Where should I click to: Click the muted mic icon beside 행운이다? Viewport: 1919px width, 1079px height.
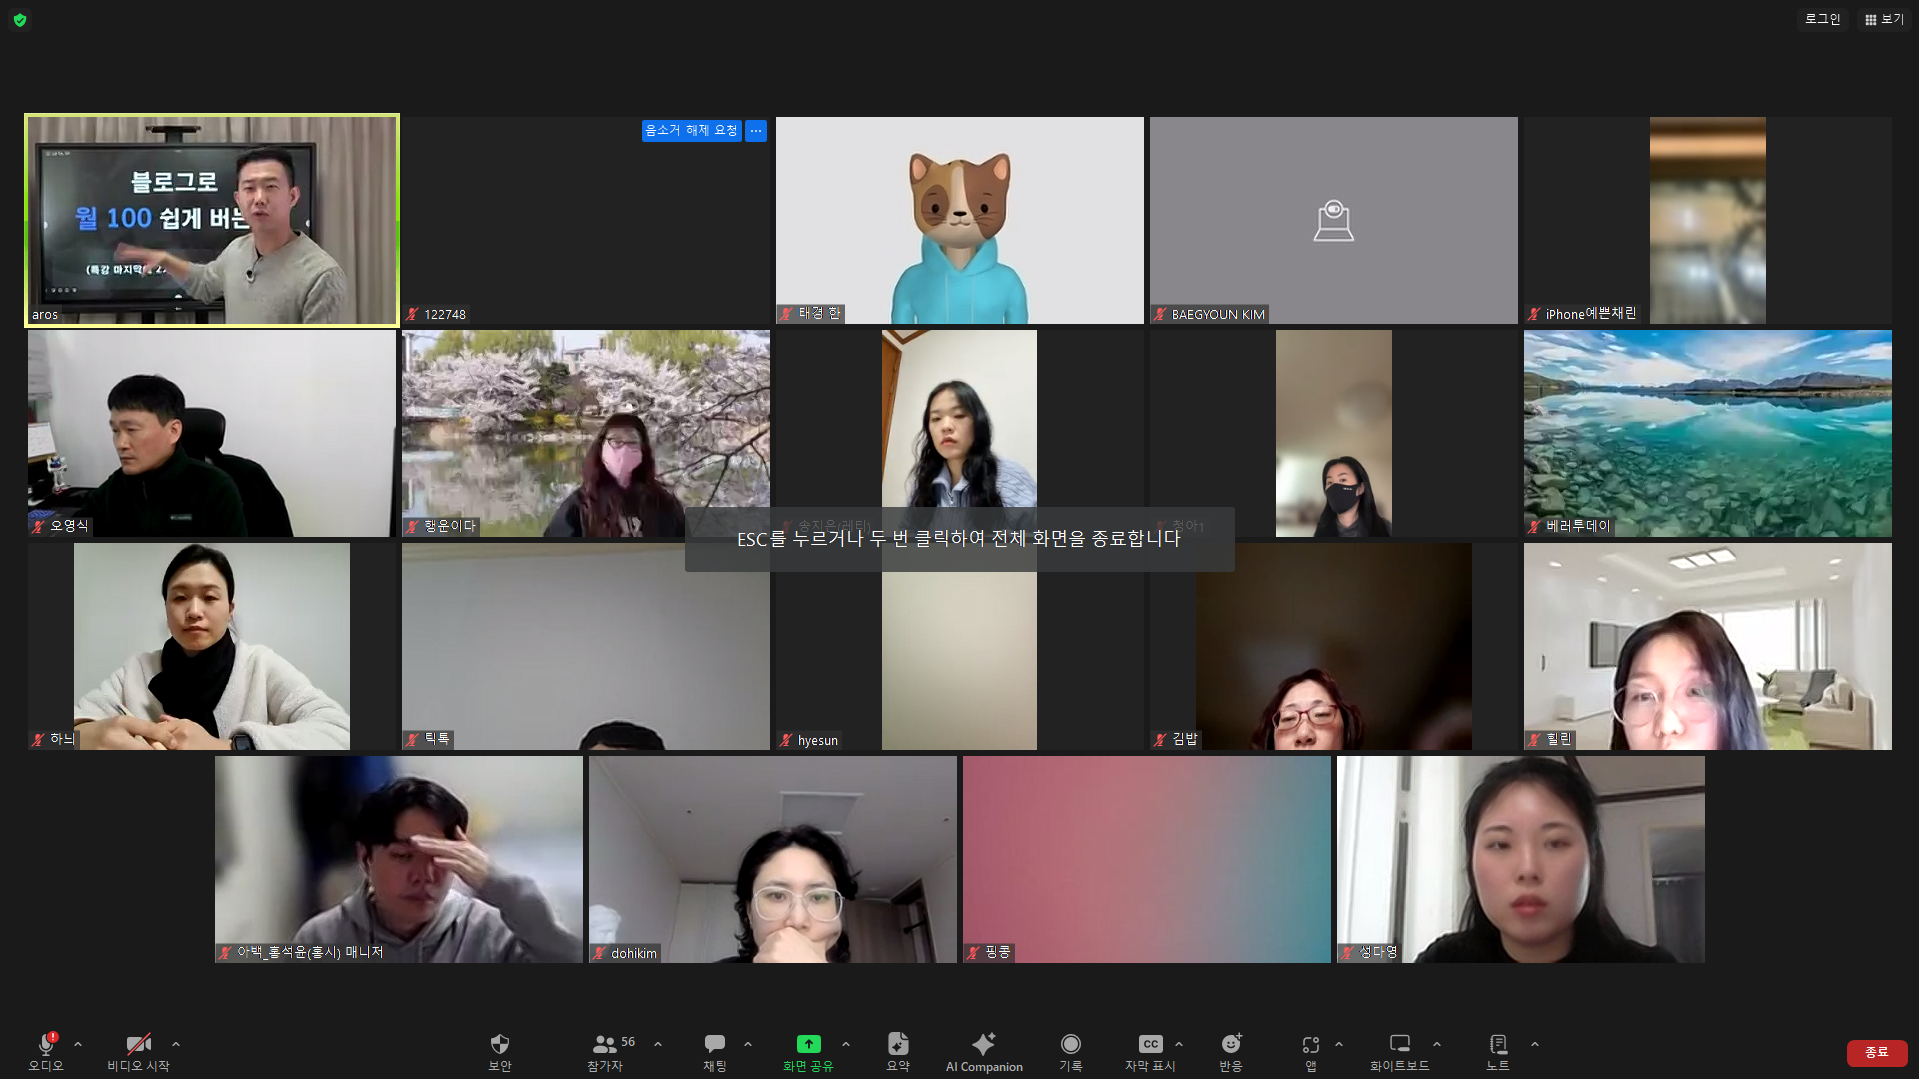click(x=412, y=526)
